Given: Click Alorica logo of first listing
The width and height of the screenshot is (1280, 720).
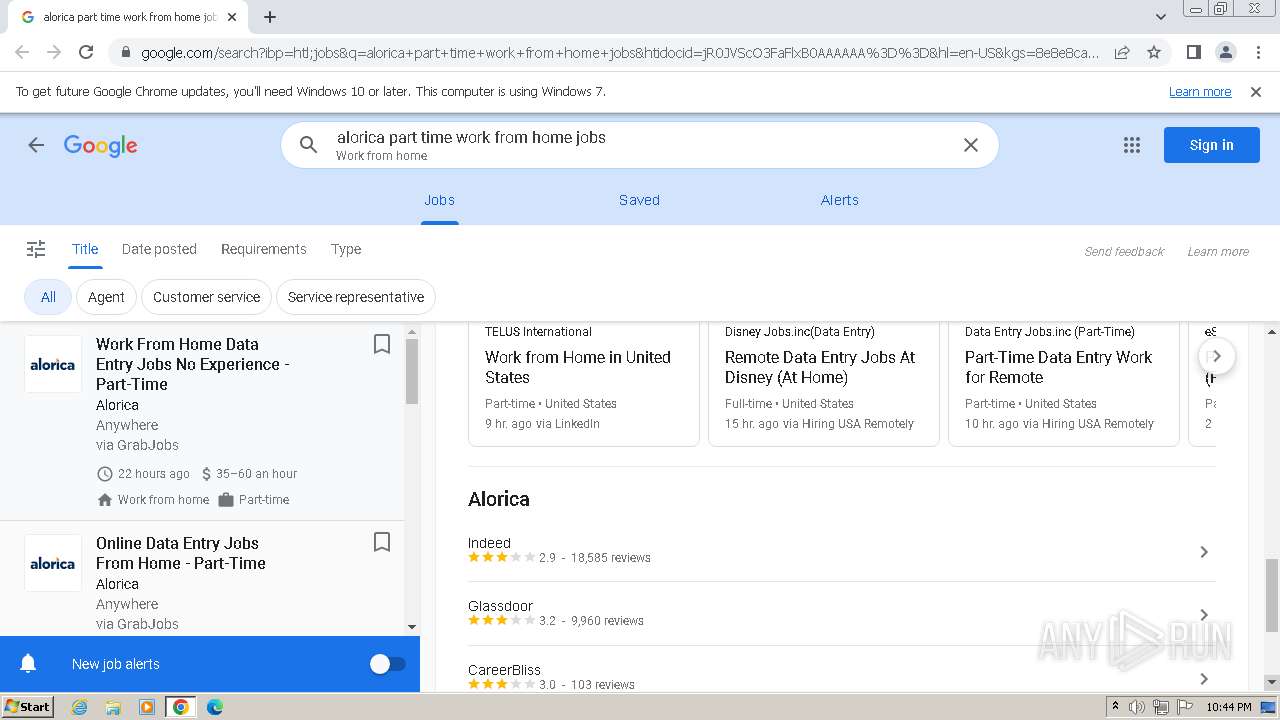Looking at the screenshot, I should tap(53, 364).
